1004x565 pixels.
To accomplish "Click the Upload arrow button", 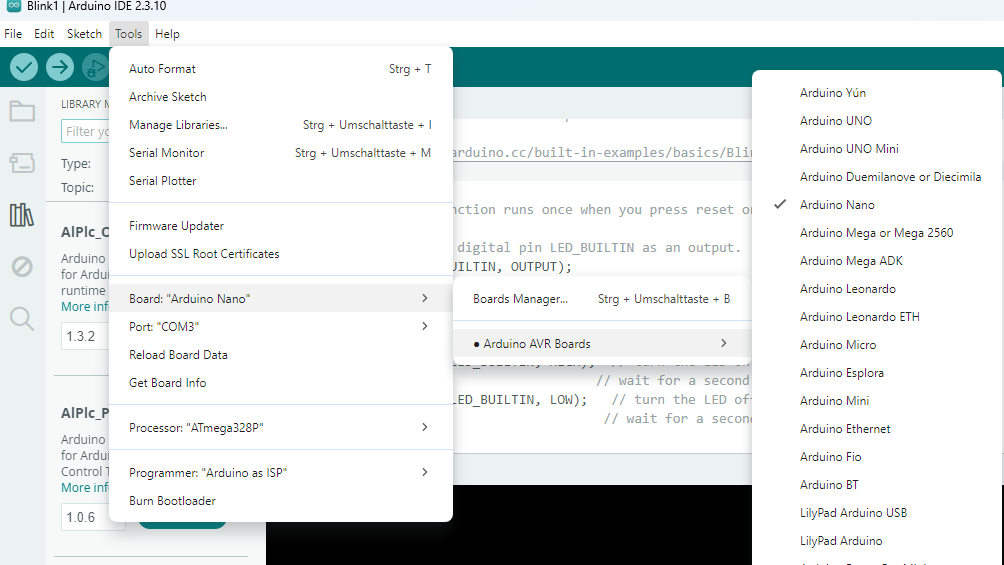I will pyautogui.click(x=60, y=67).
